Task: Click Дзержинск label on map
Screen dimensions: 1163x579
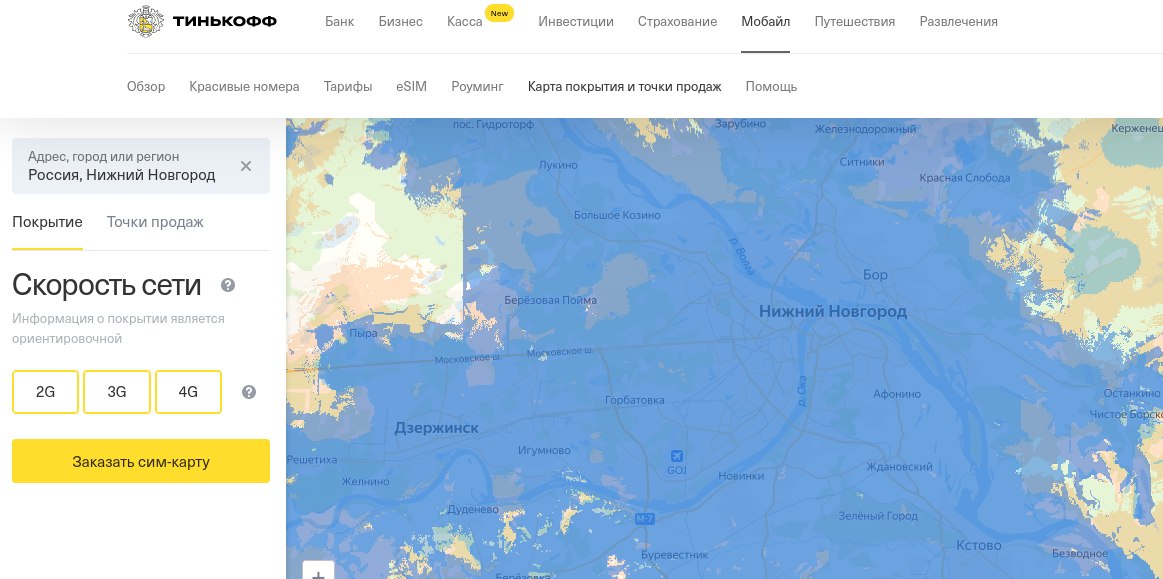Action: (x=437, y=428)
